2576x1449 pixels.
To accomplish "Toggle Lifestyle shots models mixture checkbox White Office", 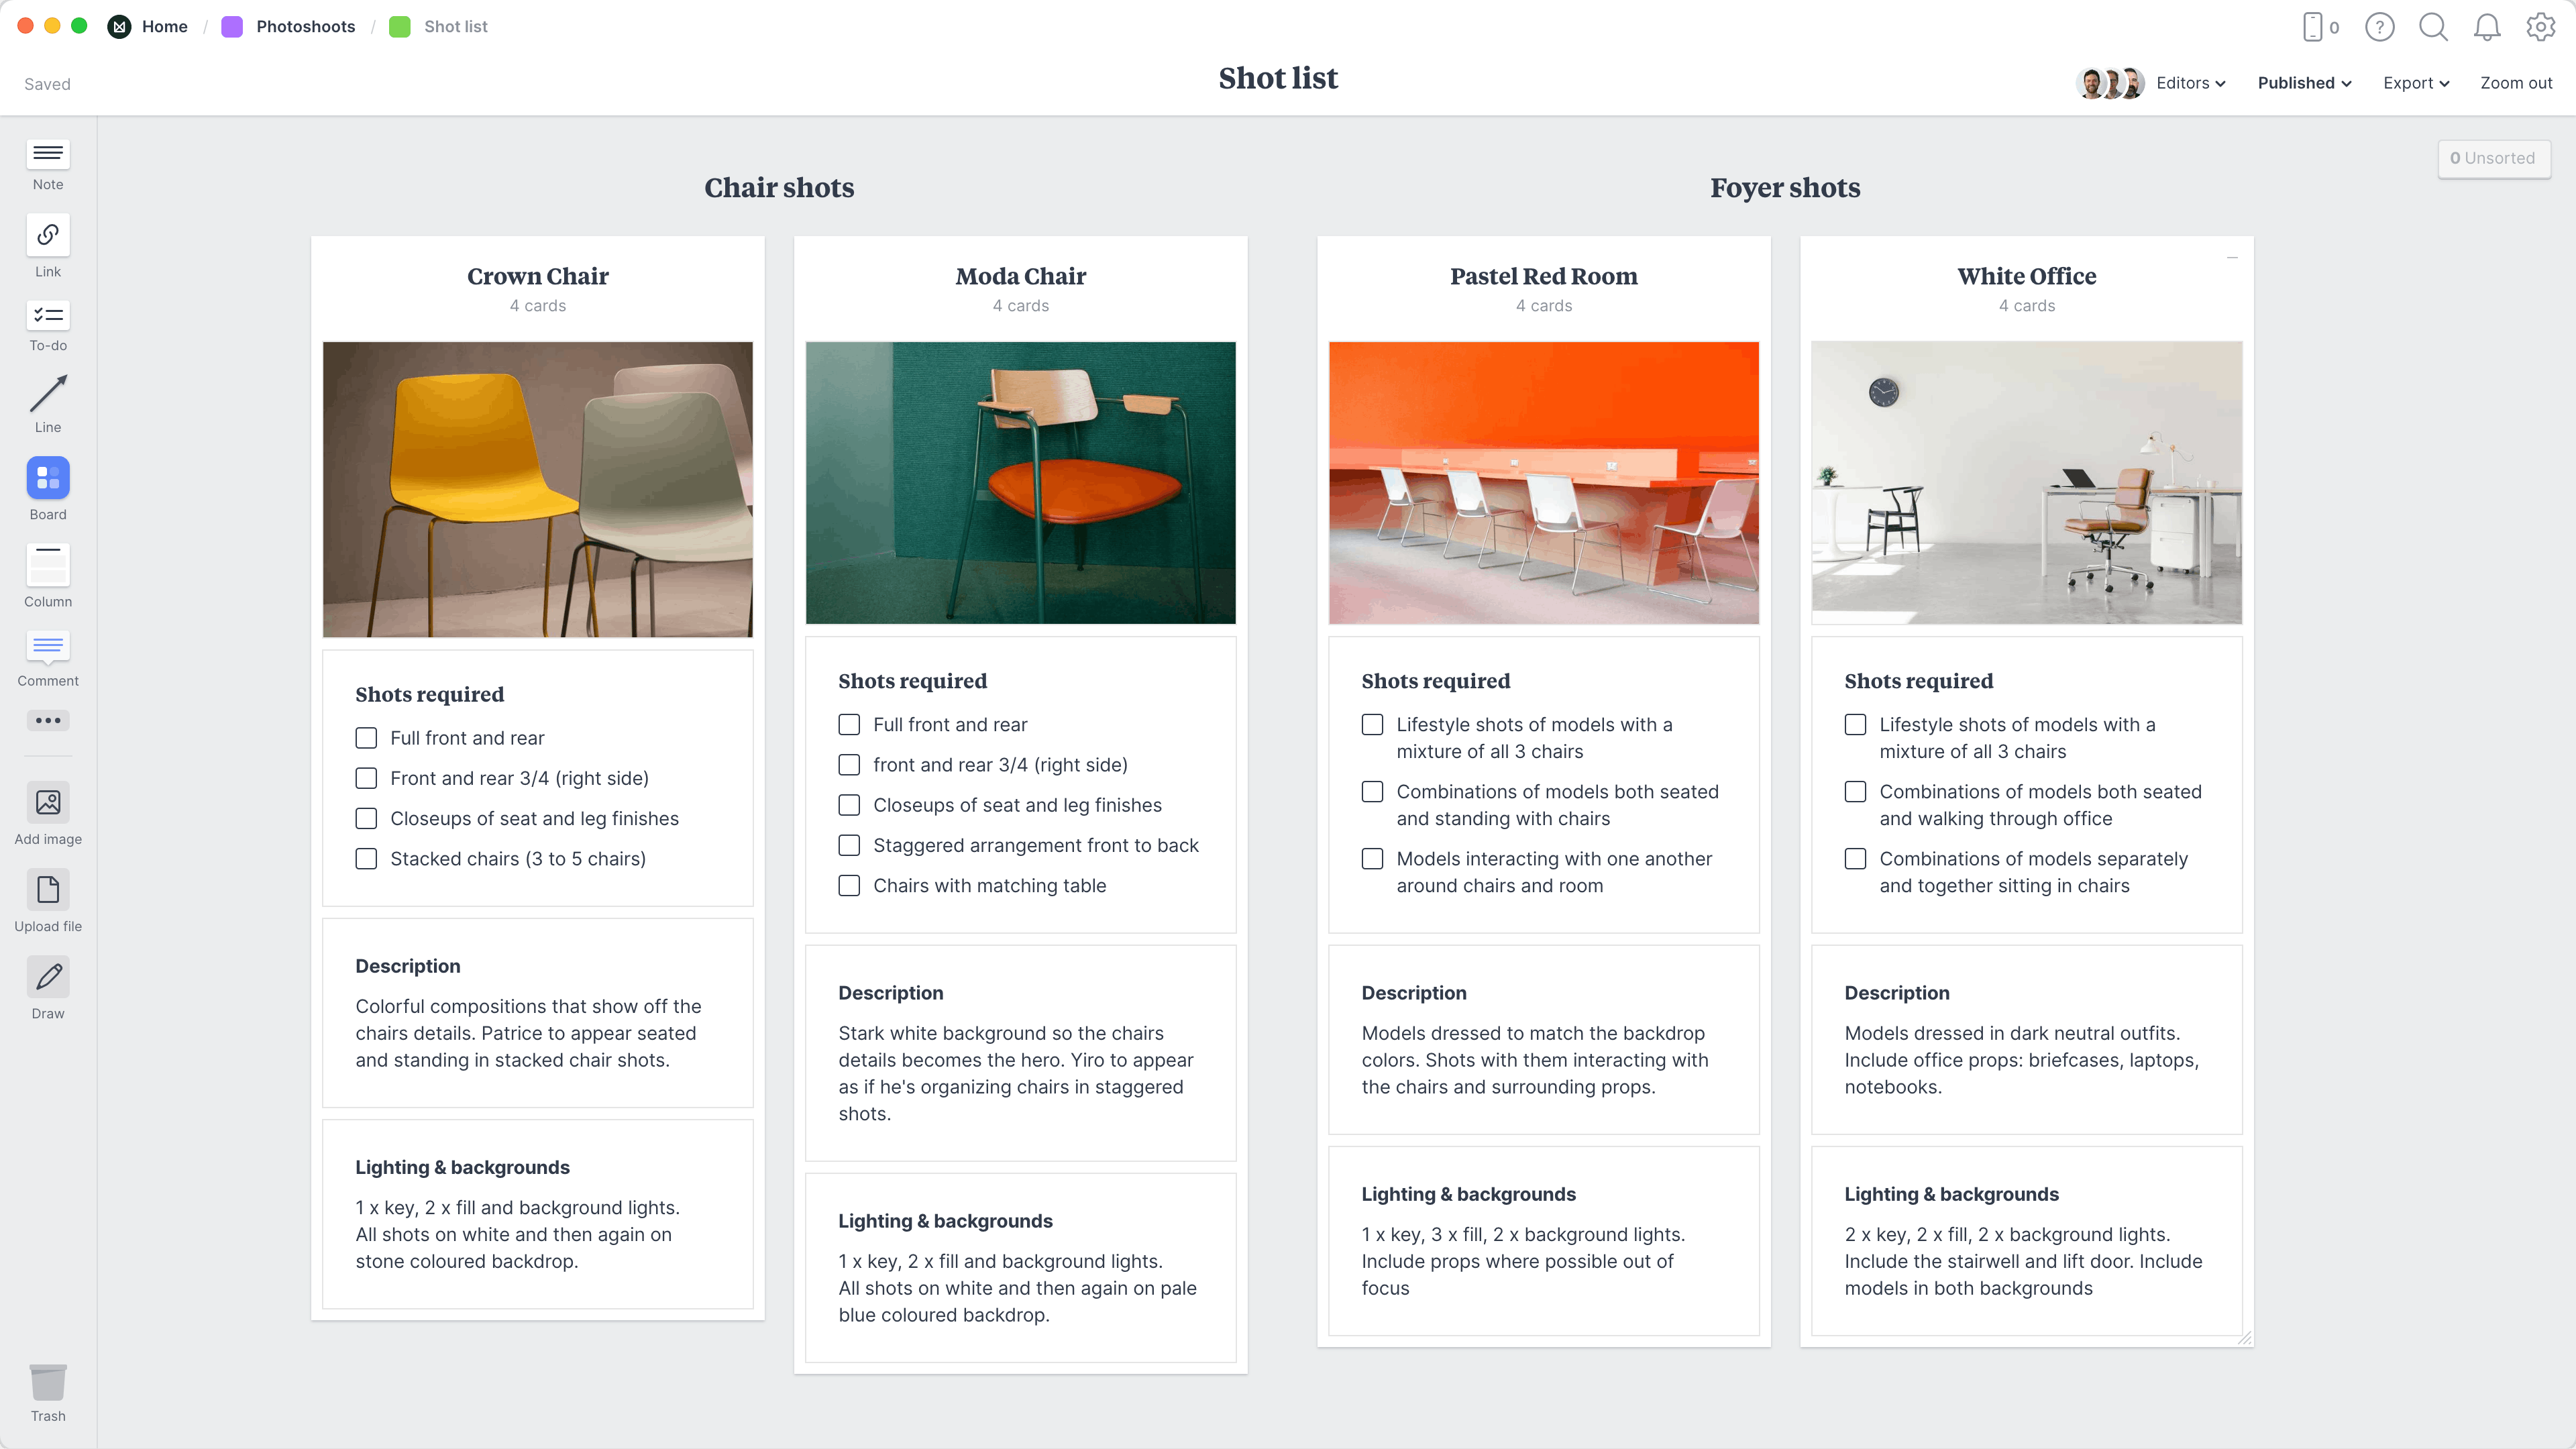I will pos(1856,724).
